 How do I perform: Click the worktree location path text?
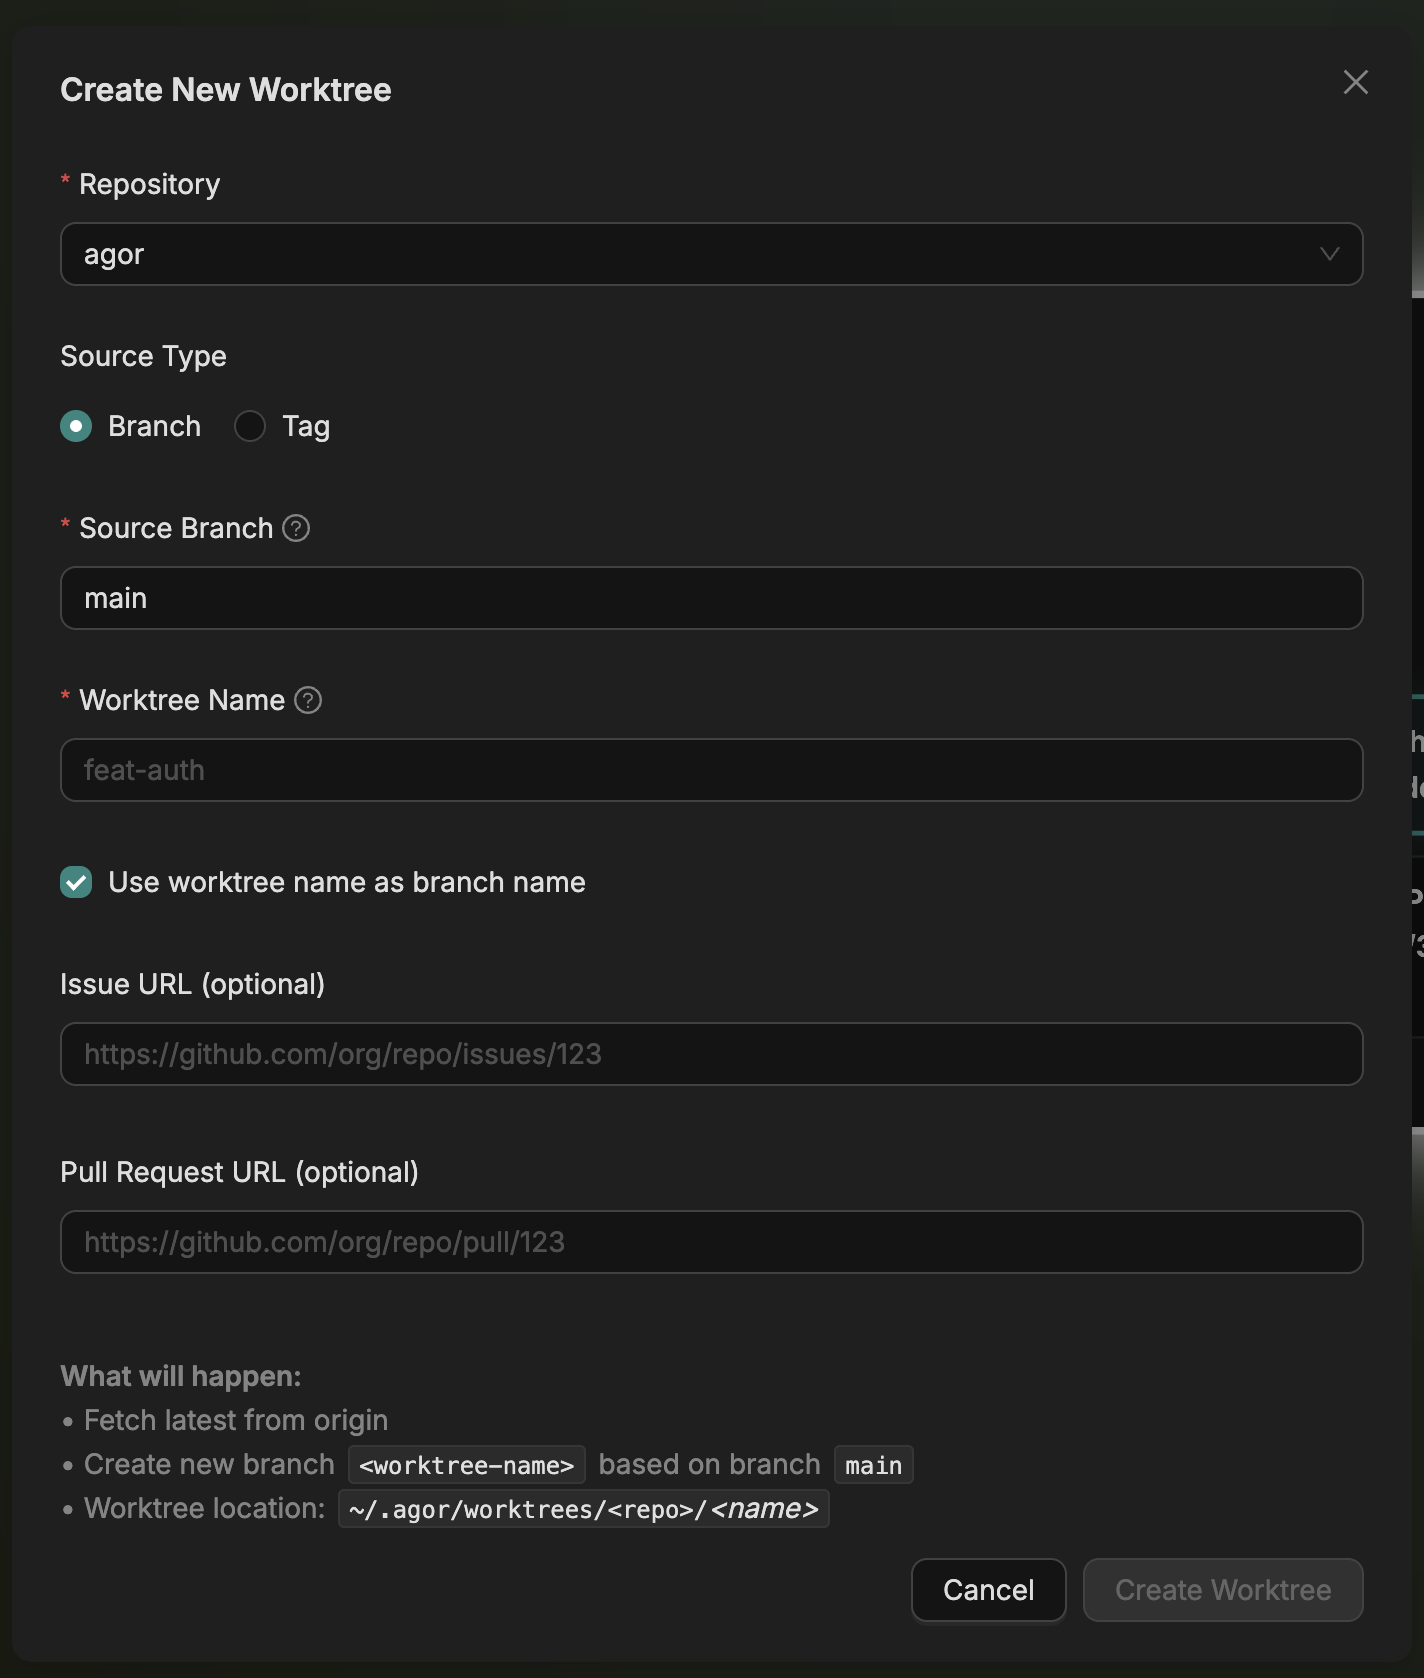584,1508
